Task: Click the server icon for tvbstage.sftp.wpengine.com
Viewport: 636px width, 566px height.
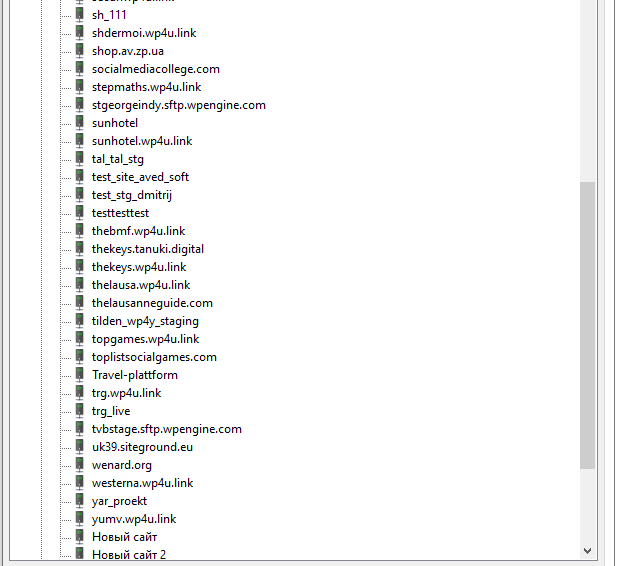Action: pyautogui.click(x=80, y=428)
